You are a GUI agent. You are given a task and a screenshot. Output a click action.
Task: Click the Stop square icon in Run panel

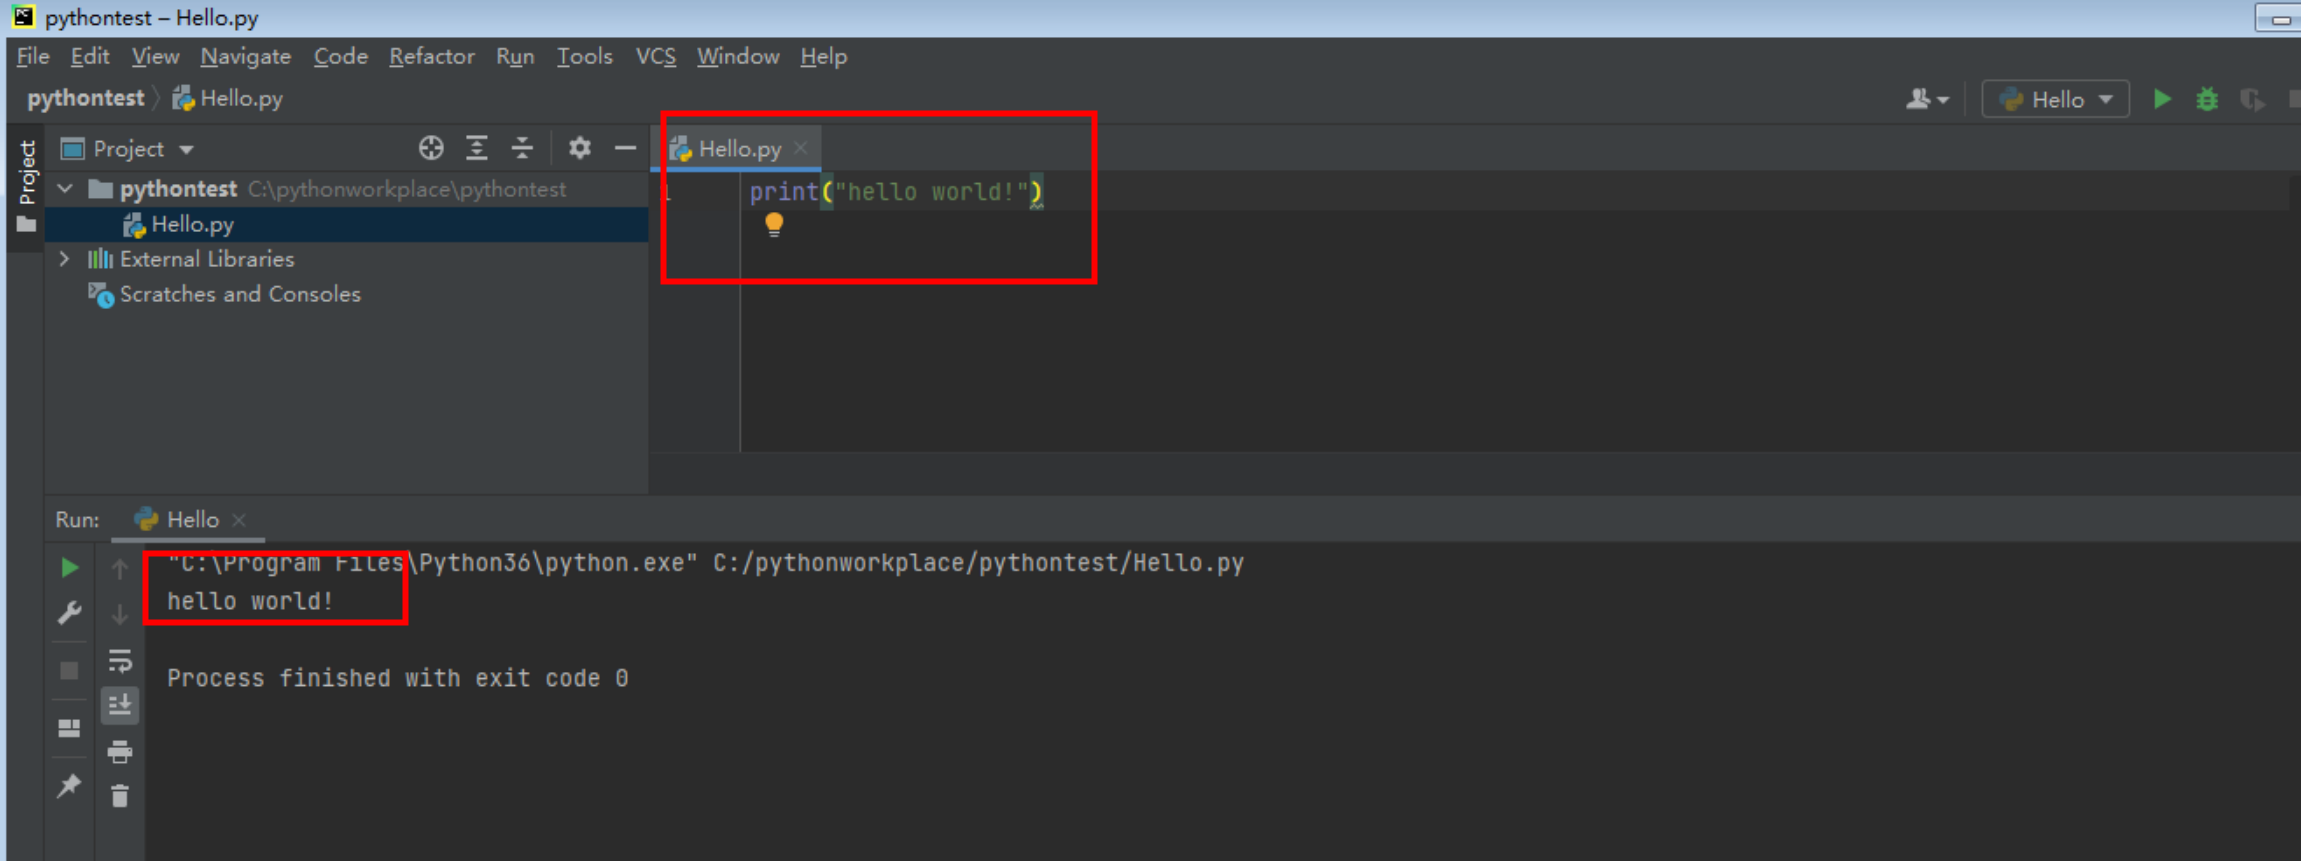[69, 670]
